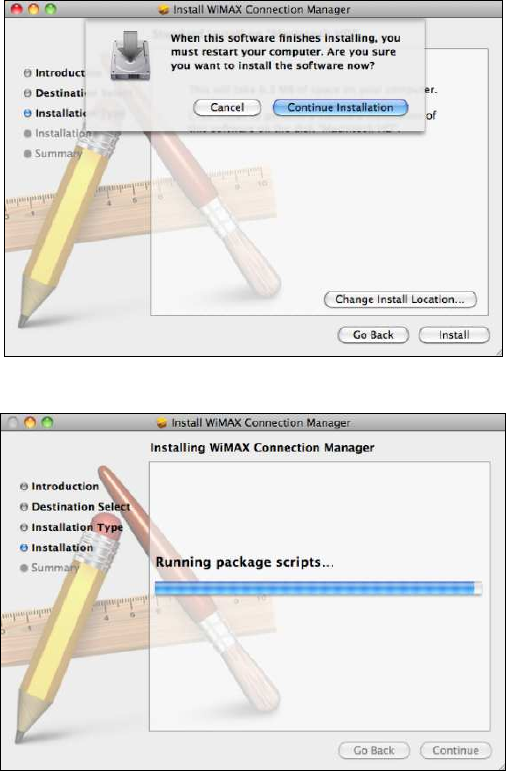Viewport: 506px width, 771px height.
Task: Click Continue Installation in the restart dialog
Action: pos(340,108)
